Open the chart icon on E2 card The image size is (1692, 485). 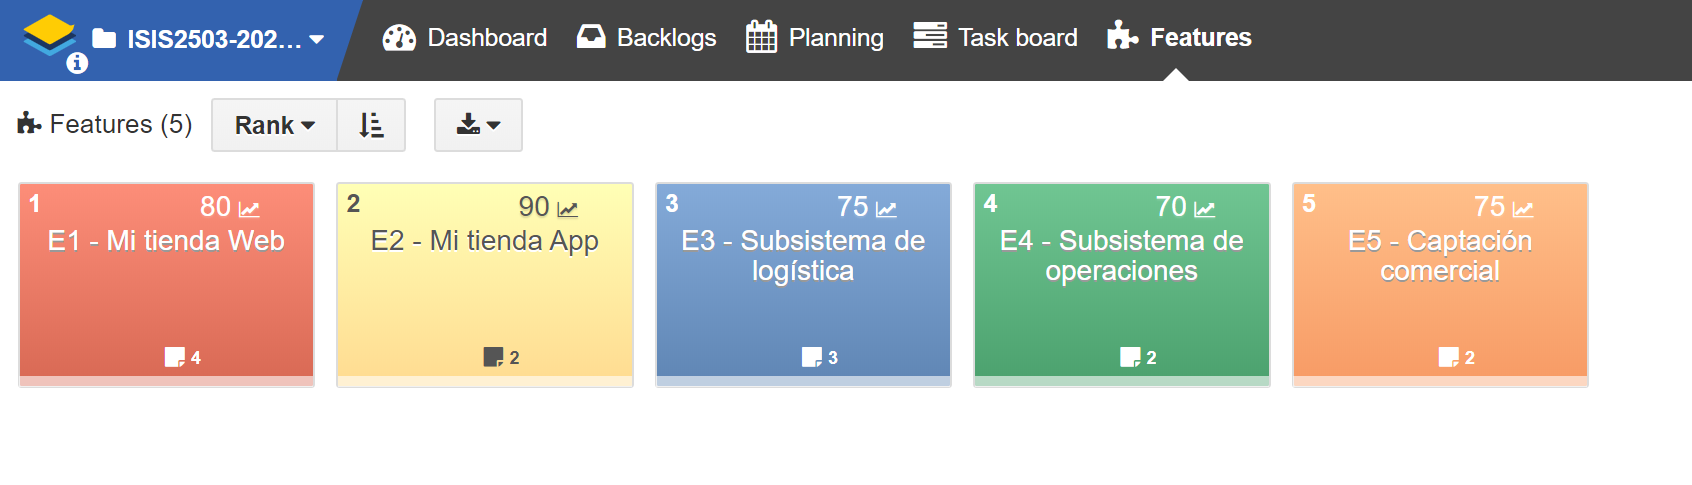point(568,209)
